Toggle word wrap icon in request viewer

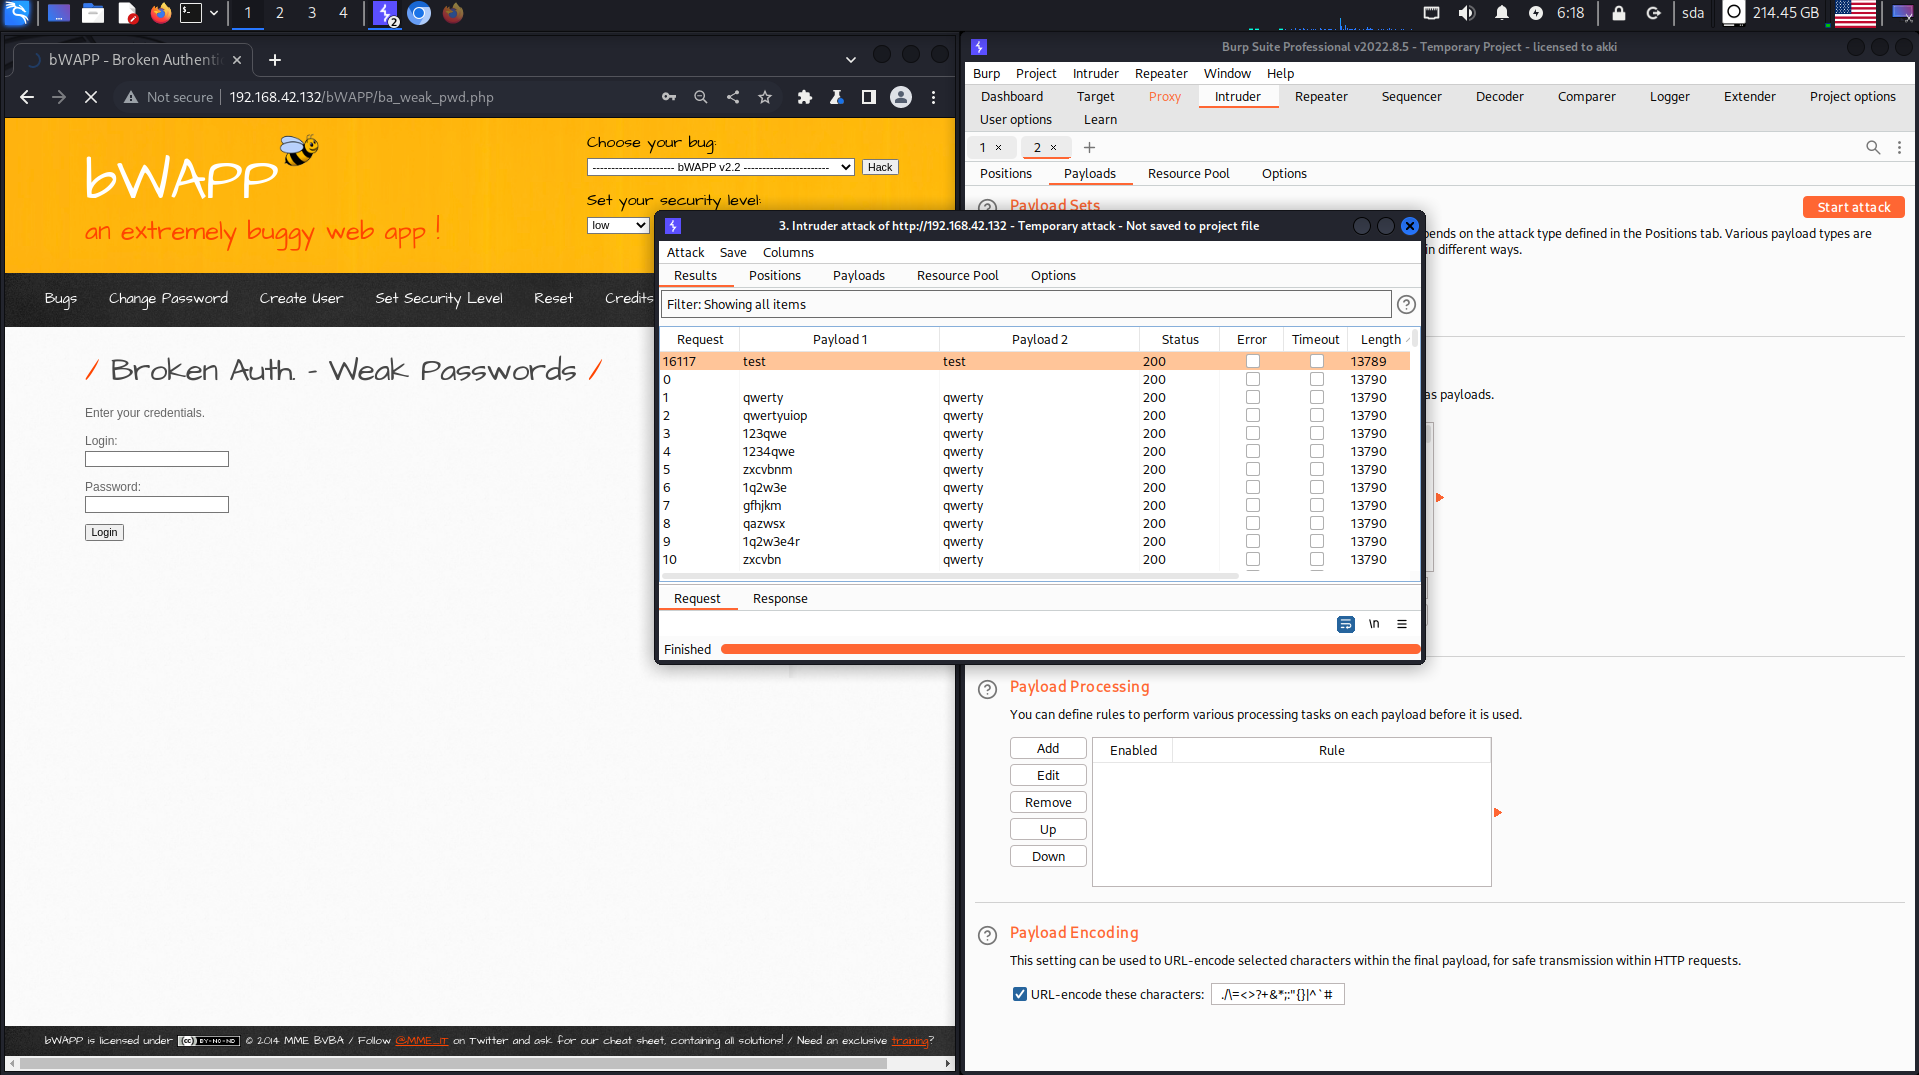[x=1346, y=624]
